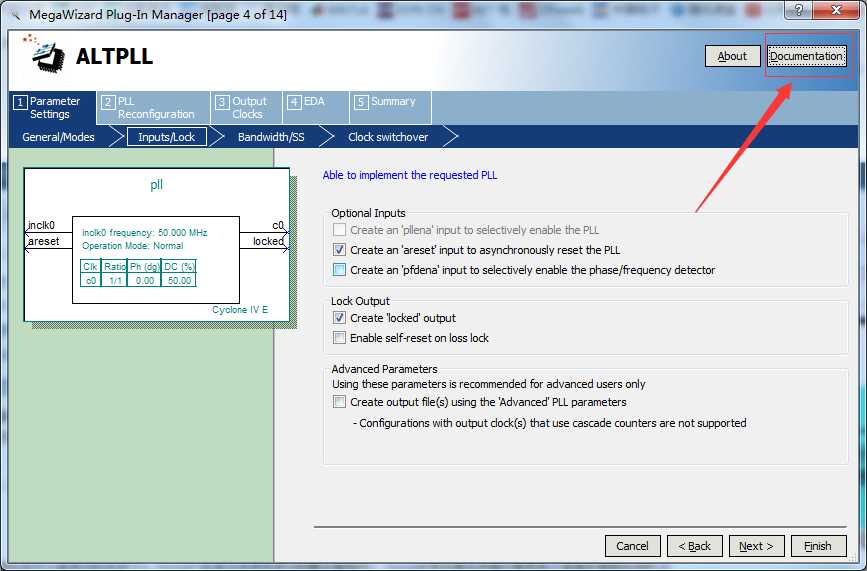This screenshot has width=867, height=571.
Task: Open the Documentation button
Action: pyautogui.click(x=807, y=56)
